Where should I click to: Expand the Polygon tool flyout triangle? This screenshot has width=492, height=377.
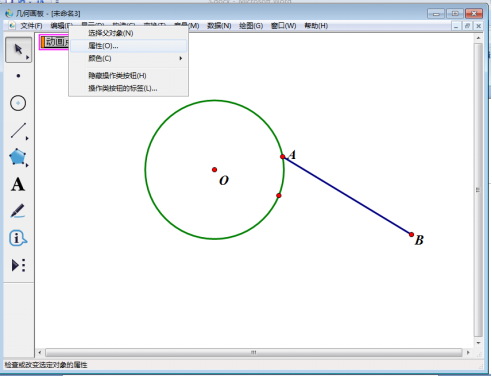pos(27,165)
